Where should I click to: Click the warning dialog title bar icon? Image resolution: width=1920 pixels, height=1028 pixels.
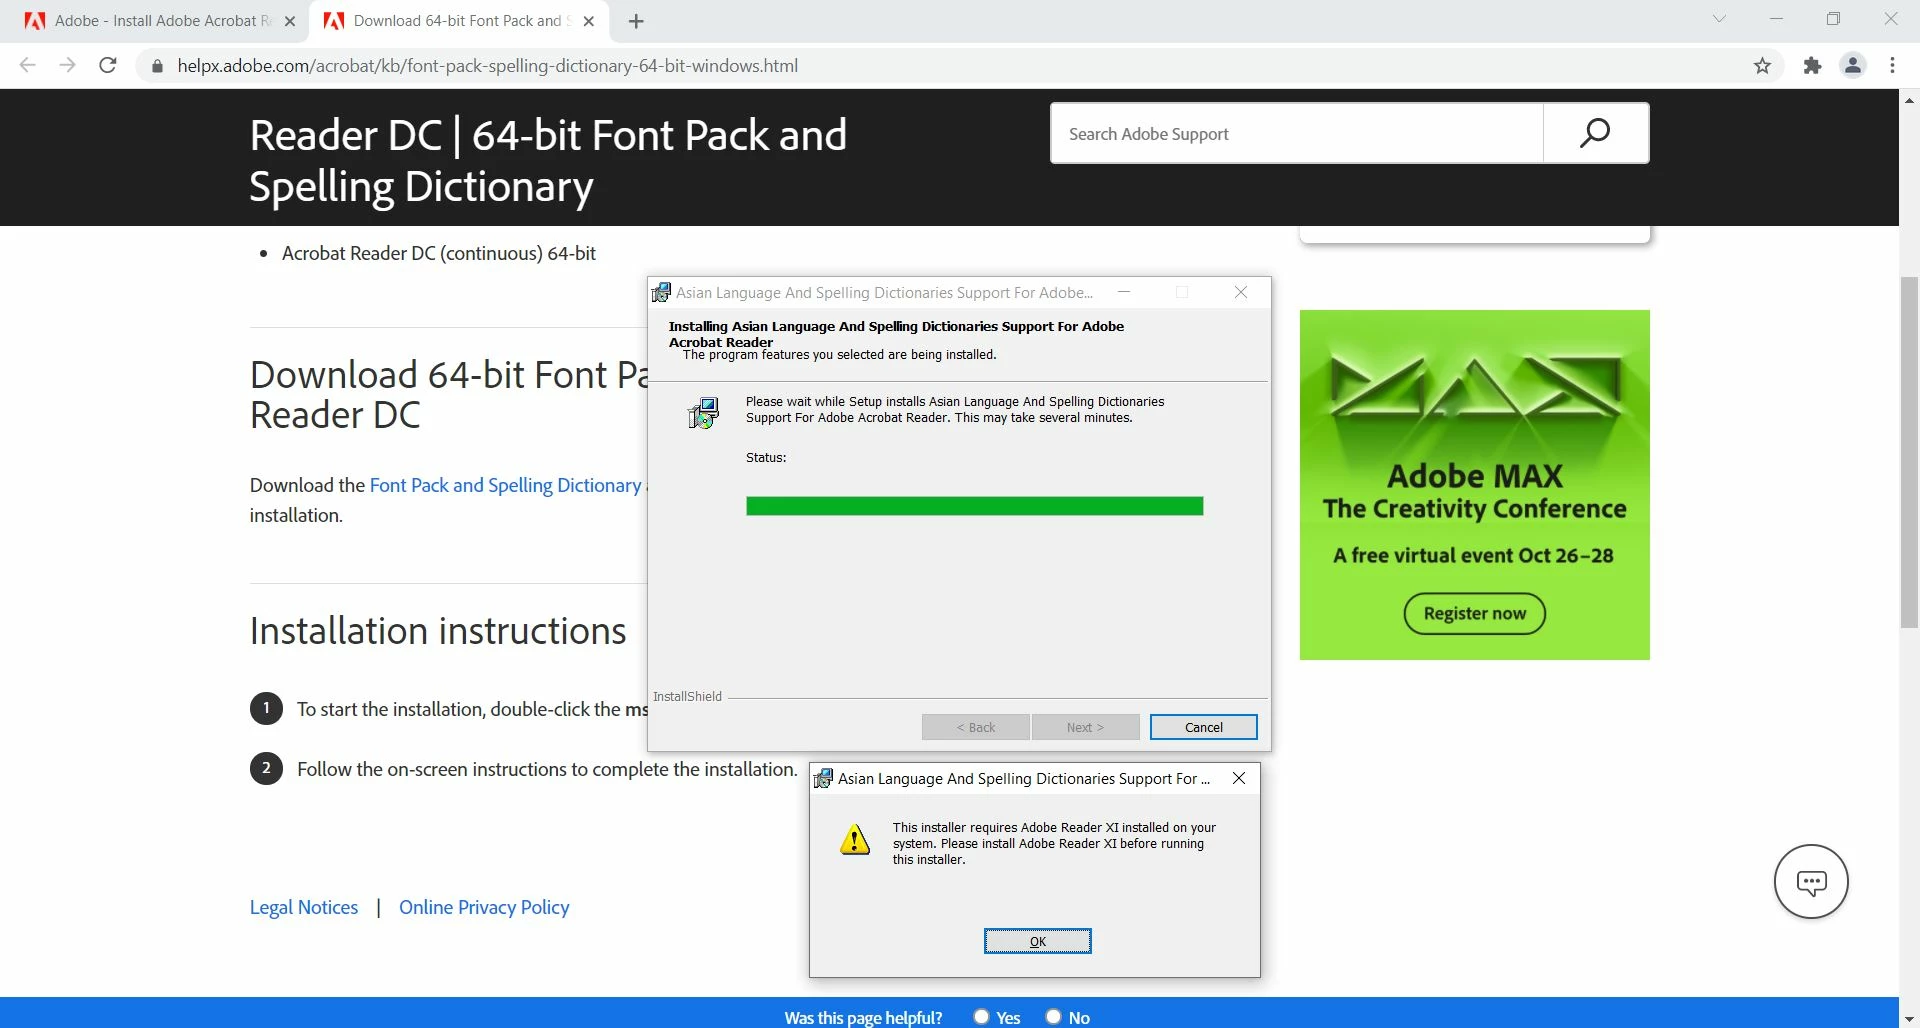(x=823, y=778)
